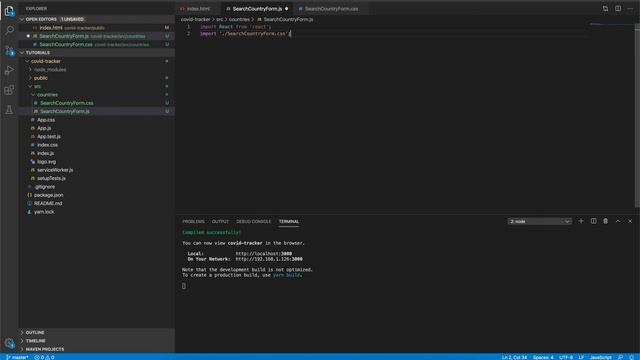The image size is (640, 360).
Task: Click feedback icon in status bar
Action: (x=620, y=357)
